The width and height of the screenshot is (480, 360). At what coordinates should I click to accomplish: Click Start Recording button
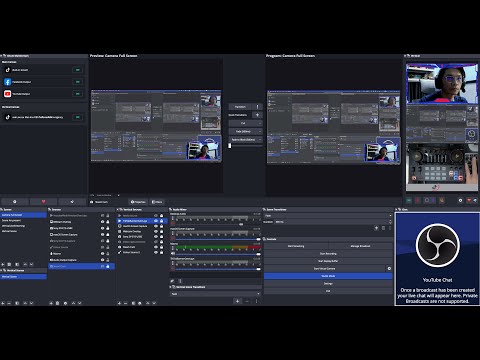(x=328, y=253)
